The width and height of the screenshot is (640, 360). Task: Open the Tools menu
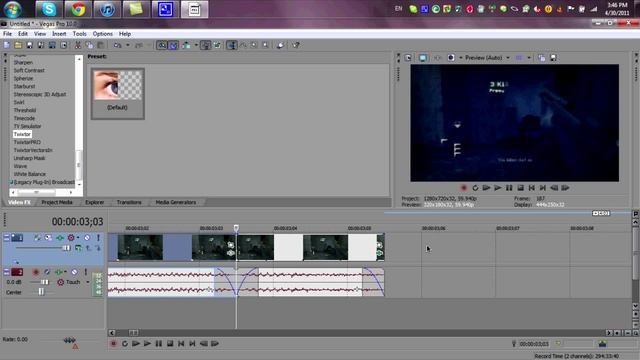point(79,34)
